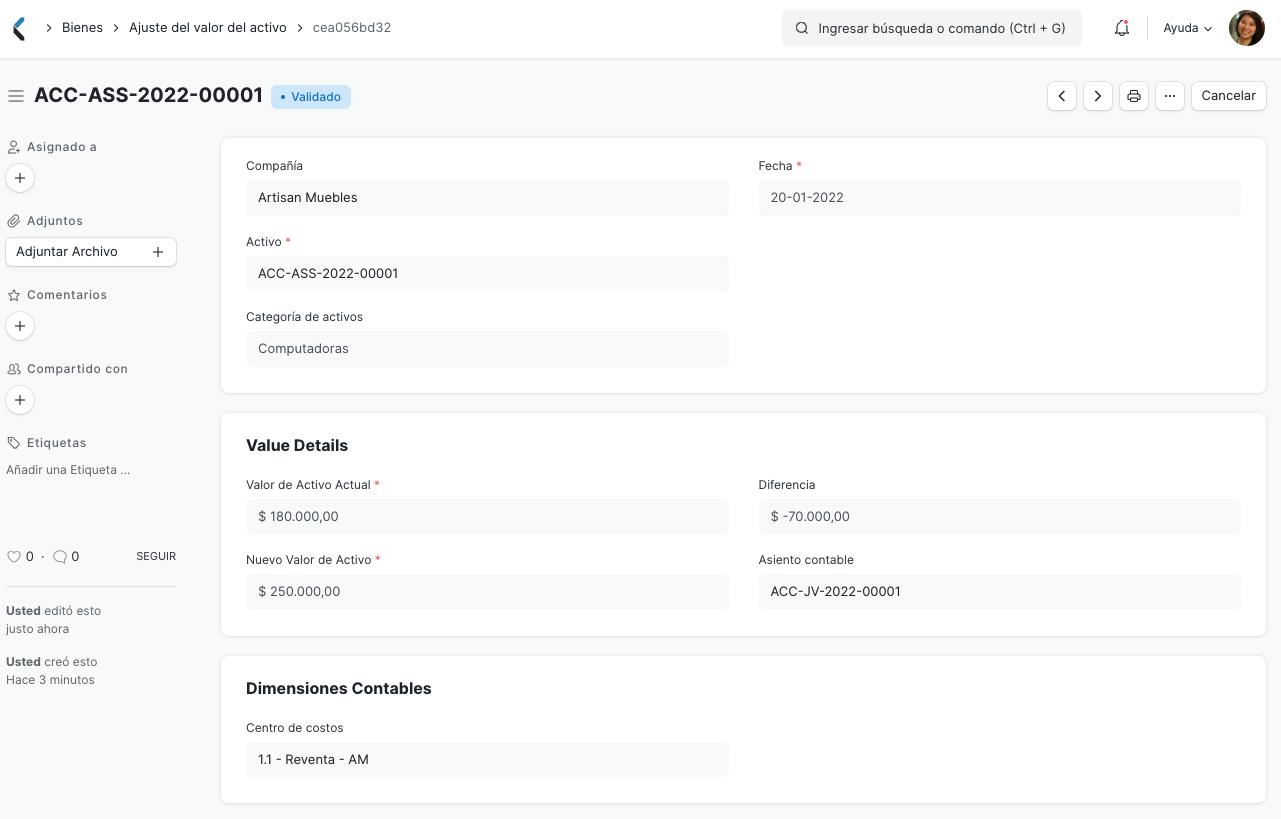
Task: Open Ajuste del valor del activo breadcrumb
Action: [208, 28]
